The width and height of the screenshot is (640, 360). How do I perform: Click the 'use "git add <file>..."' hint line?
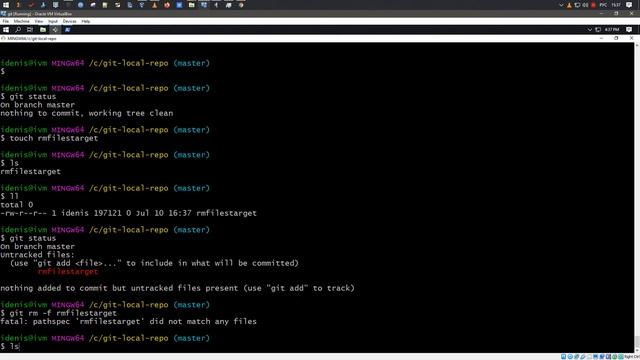tap(154, 263)
